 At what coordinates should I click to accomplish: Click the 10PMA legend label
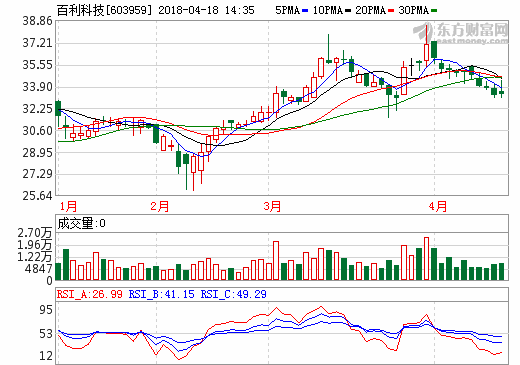click(328, 10)
